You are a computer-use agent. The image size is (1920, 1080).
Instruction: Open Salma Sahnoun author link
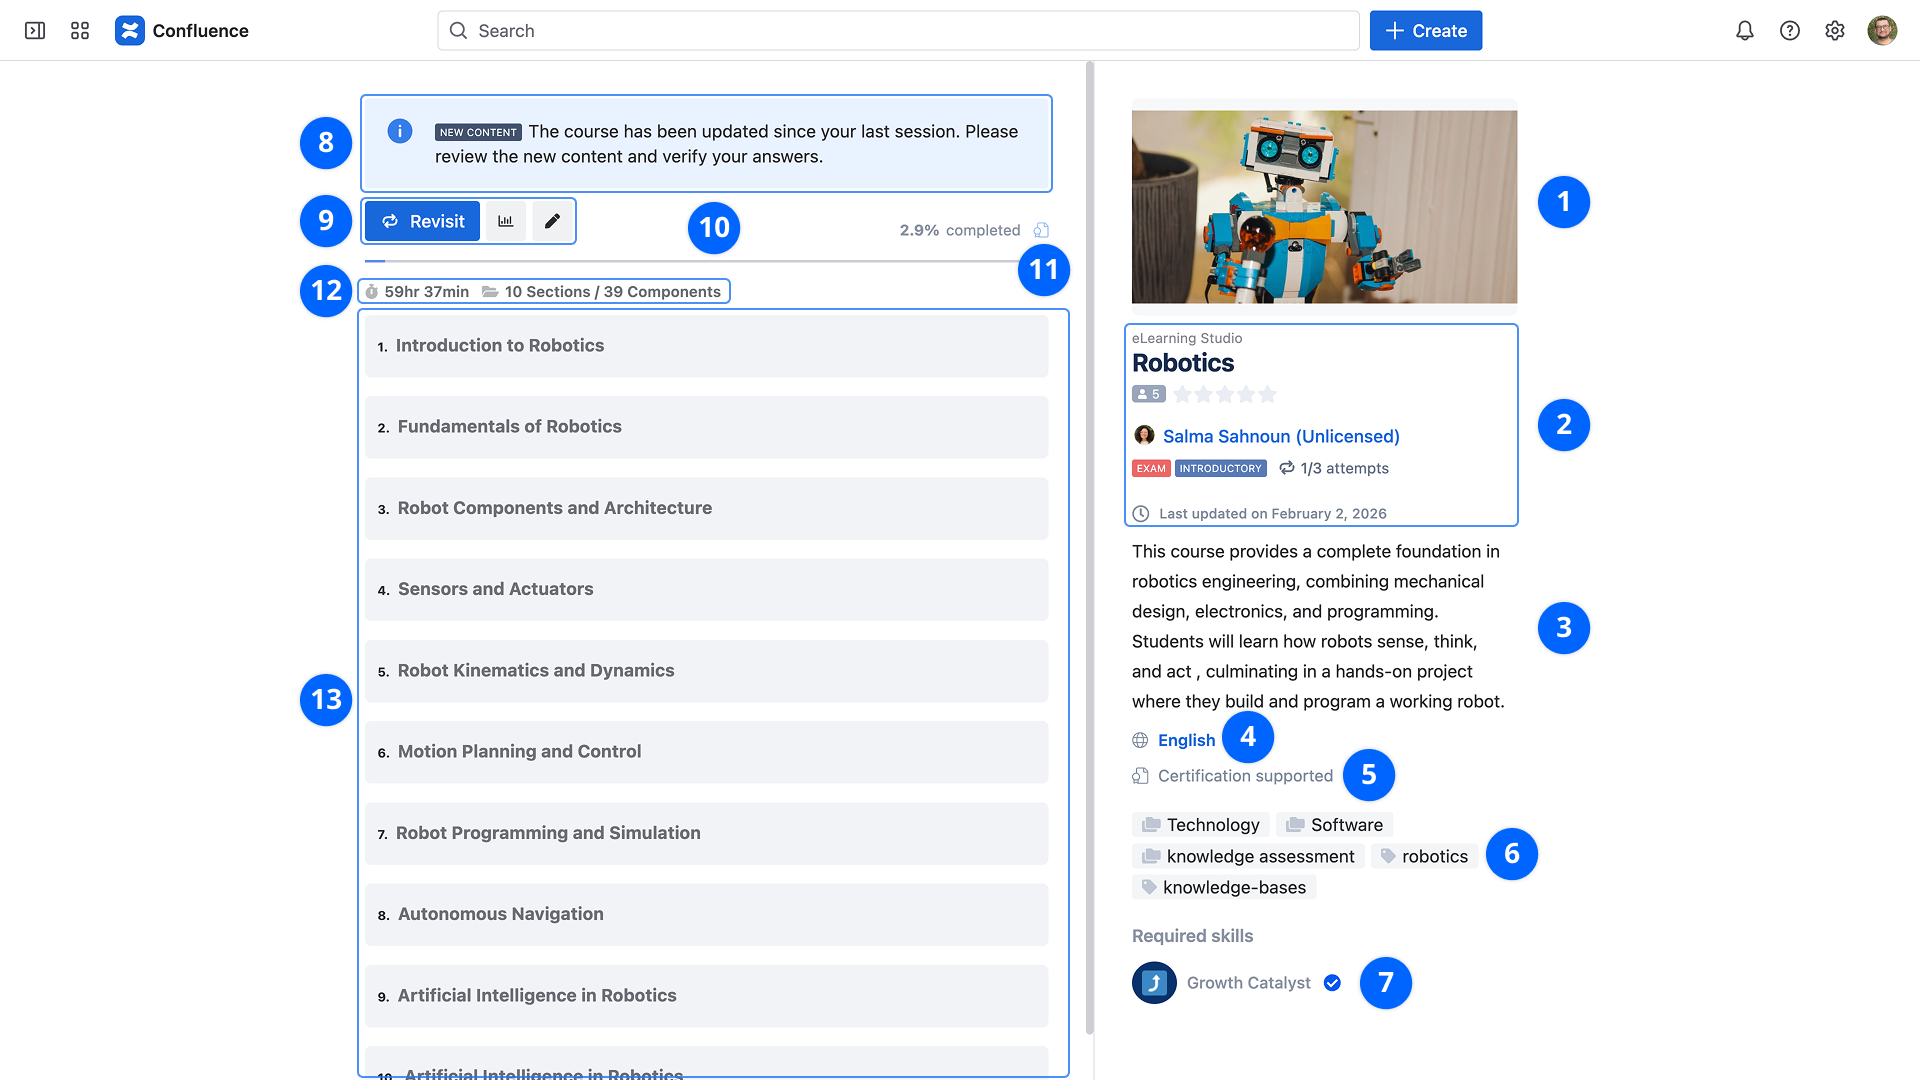tap(1280, 437)
